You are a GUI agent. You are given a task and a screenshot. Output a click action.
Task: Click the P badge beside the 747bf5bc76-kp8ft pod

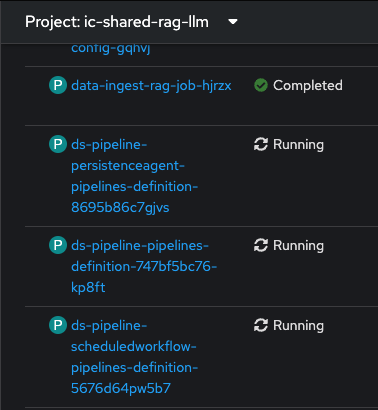pos(58,245)
